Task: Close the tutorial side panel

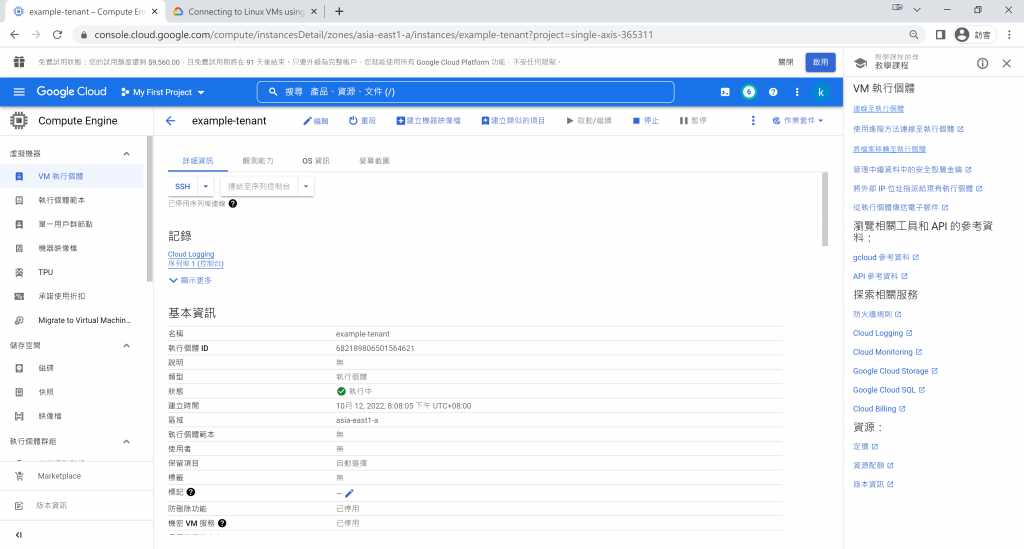Action: [x=1006, y=63]
